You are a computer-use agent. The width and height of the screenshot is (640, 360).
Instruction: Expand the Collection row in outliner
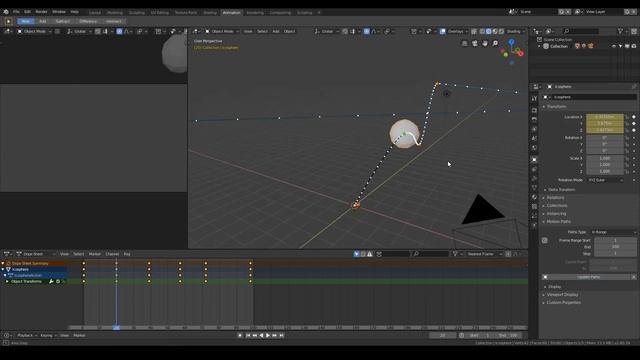pyautogui.click(x=539, y=47)
